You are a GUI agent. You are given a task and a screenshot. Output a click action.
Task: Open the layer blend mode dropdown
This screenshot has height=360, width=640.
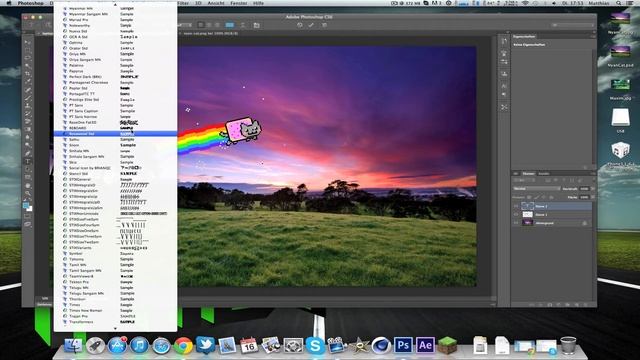click(x=537, y=189)
